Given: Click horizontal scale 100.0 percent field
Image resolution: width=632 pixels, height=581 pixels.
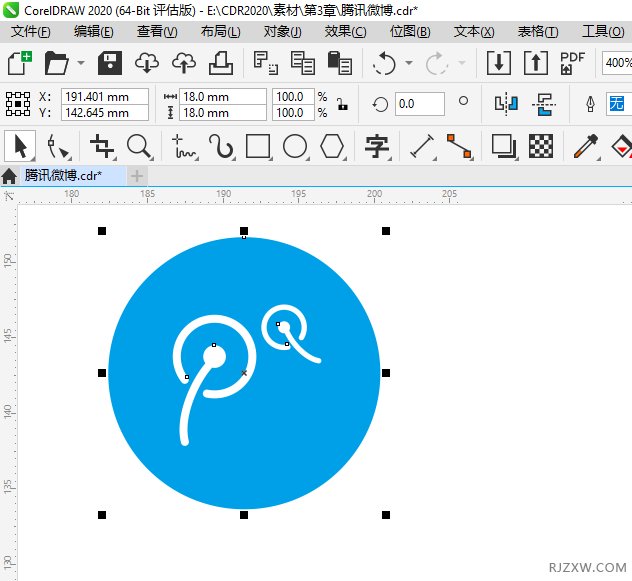Looking at the screenshot, I should point(293,97).
